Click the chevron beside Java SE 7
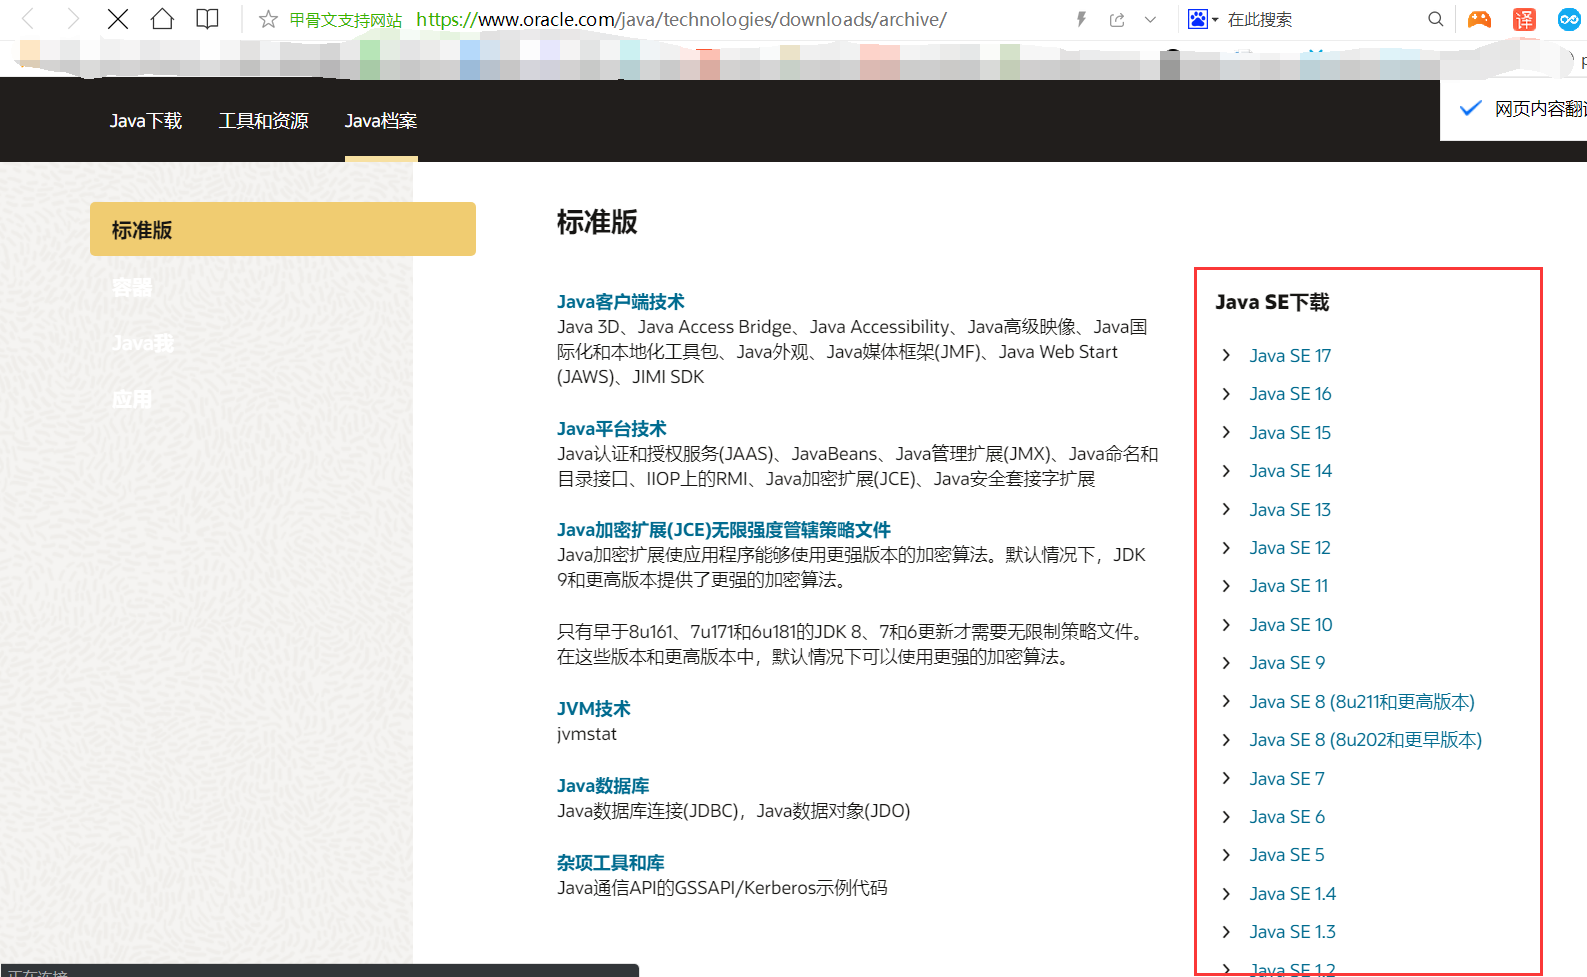 tap(1226, 778)
